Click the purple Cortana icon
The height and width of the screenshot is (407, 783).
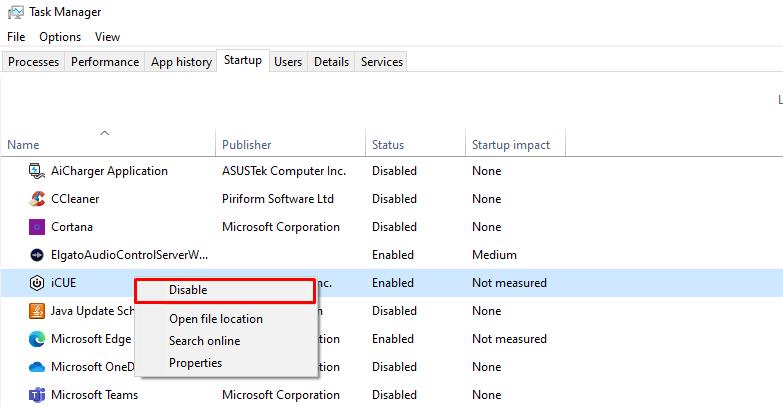[37, 227]
